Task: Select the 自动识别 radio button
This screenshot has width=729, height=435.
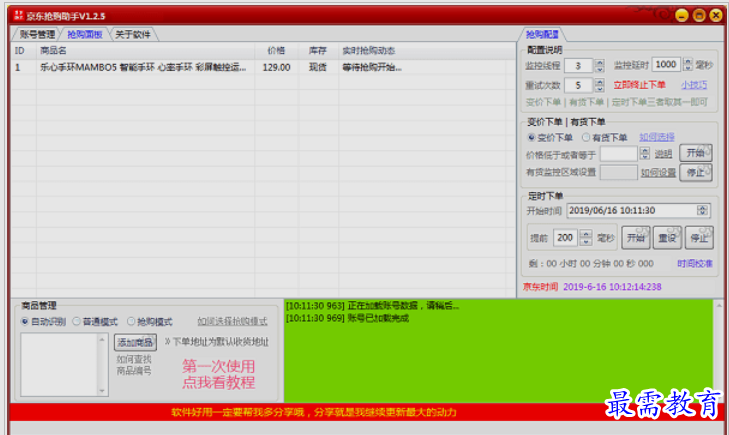Action: (25, 322)
